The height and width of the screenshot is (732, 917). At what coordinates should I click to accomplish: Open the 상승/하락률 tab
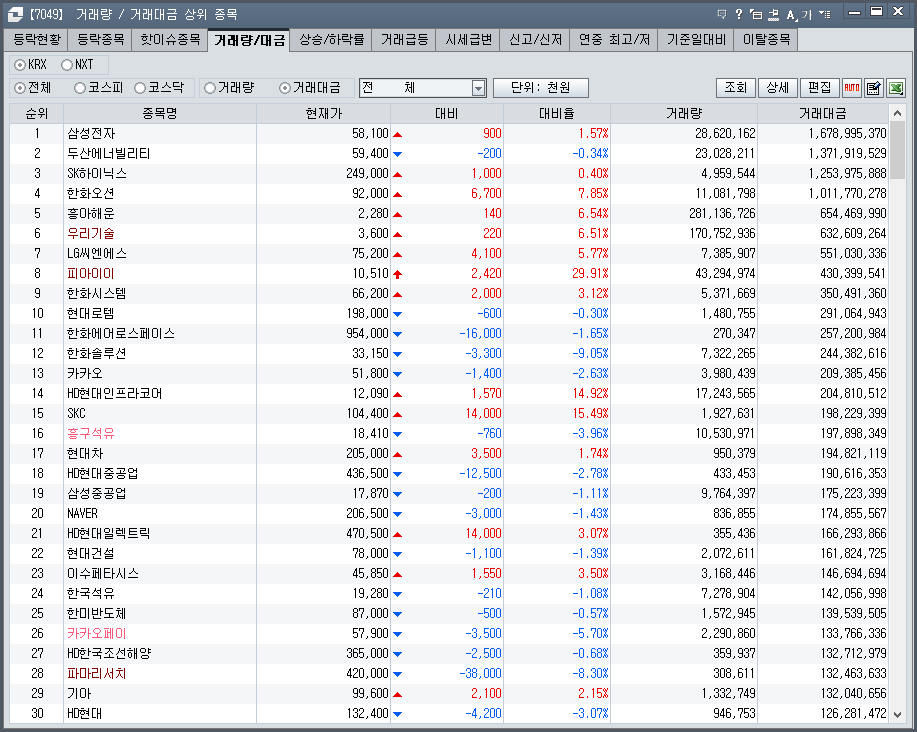point(332,40)
